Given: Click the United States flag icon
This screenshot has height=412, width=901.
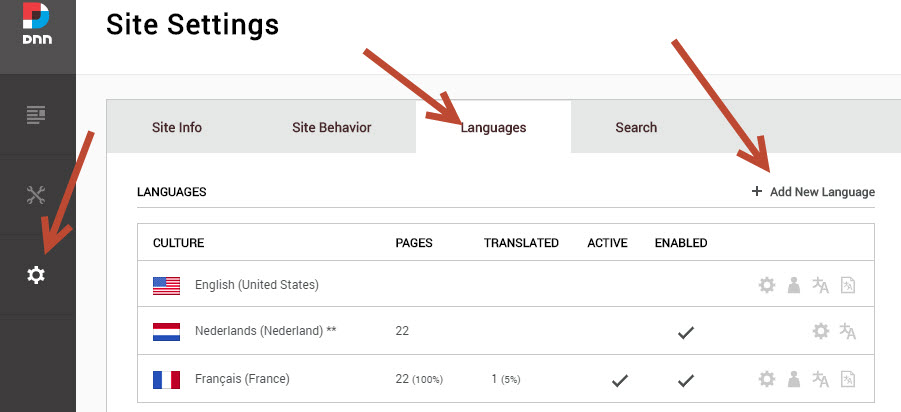Looking at the screenshot, I should [166, 286].
